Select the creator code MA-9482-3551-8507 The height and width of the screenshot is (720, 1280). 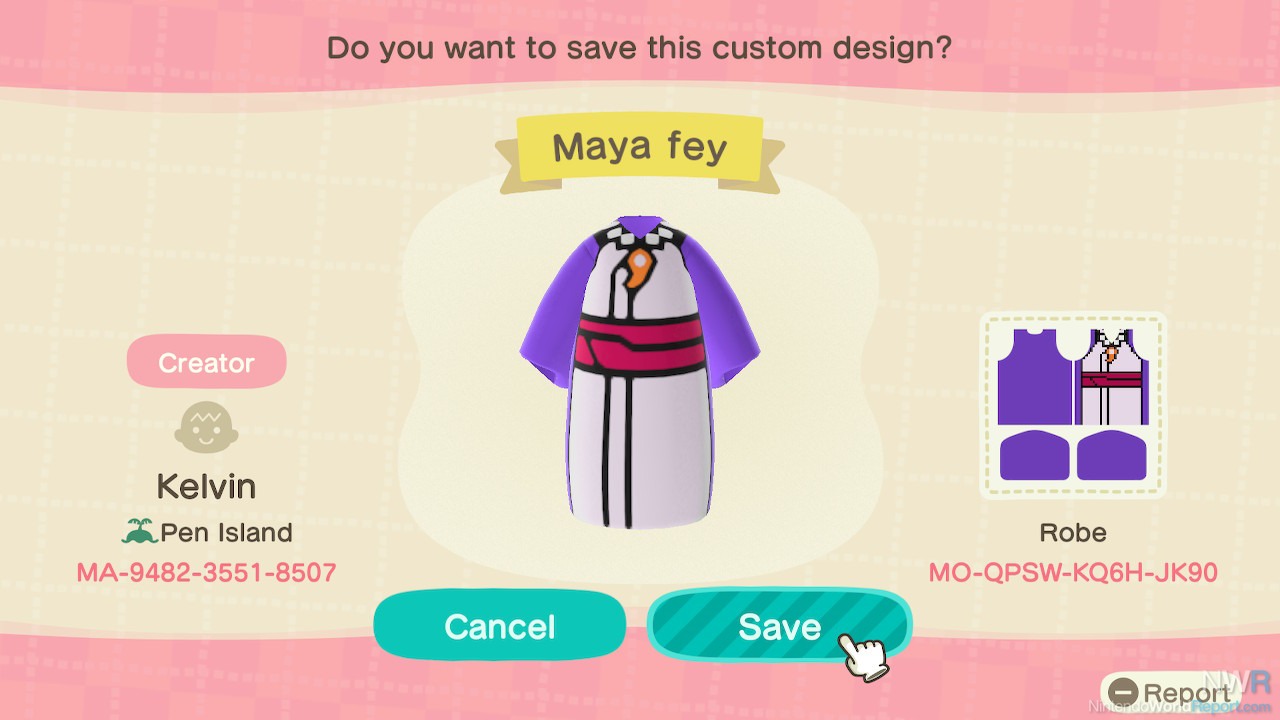[x=206, y=573]
